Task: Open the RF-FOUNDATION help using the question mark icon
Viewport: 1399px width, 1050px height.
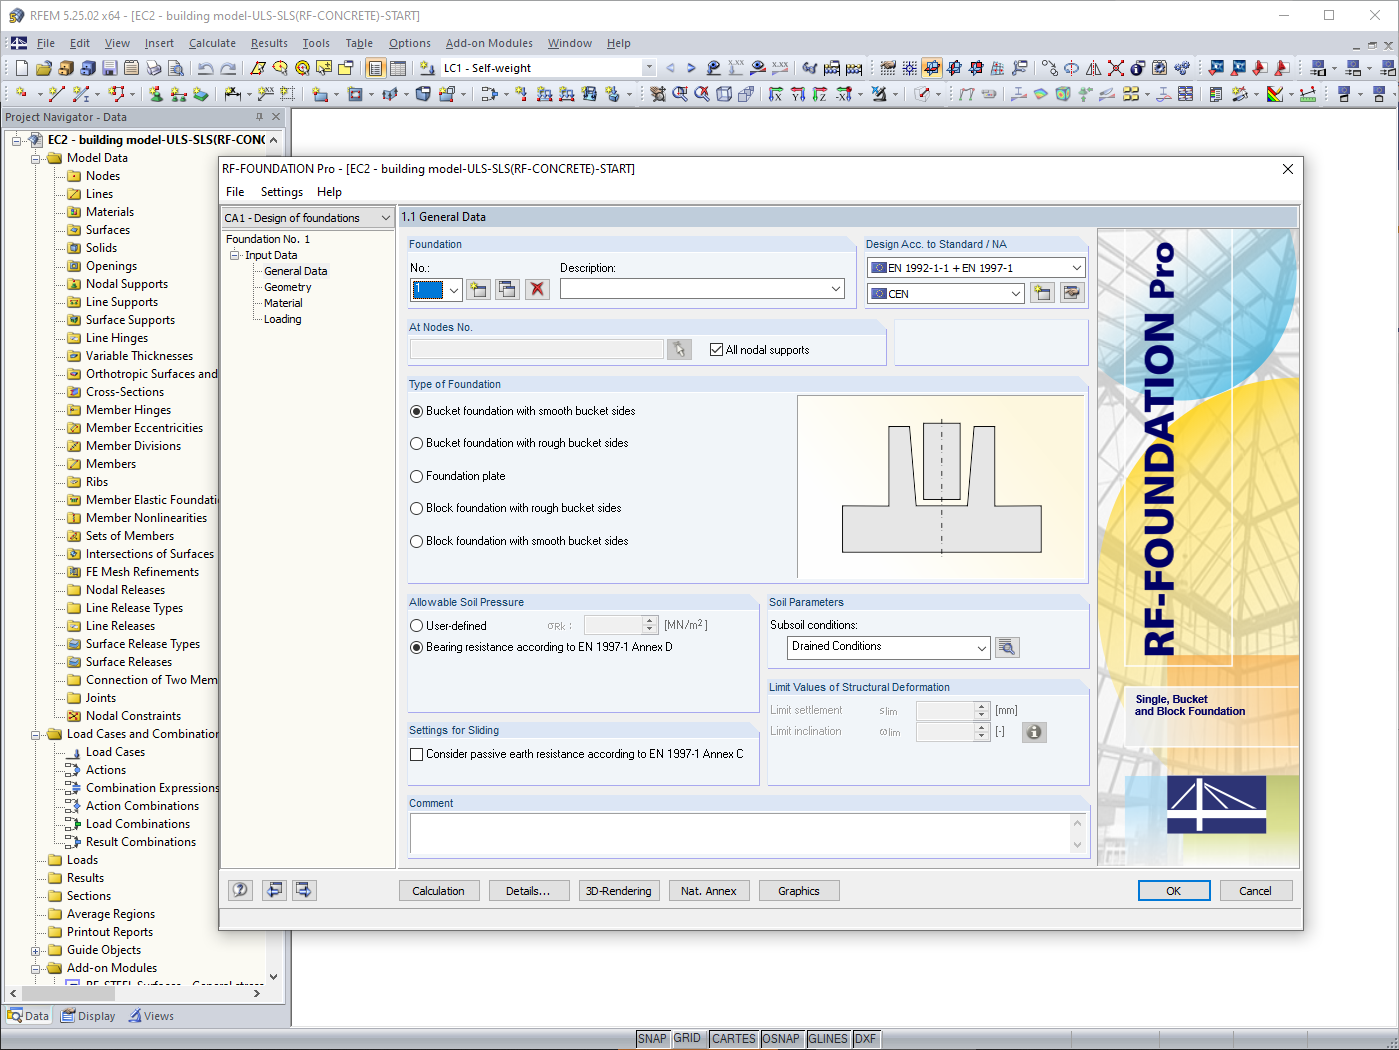Action: click(x=239, y=890)
